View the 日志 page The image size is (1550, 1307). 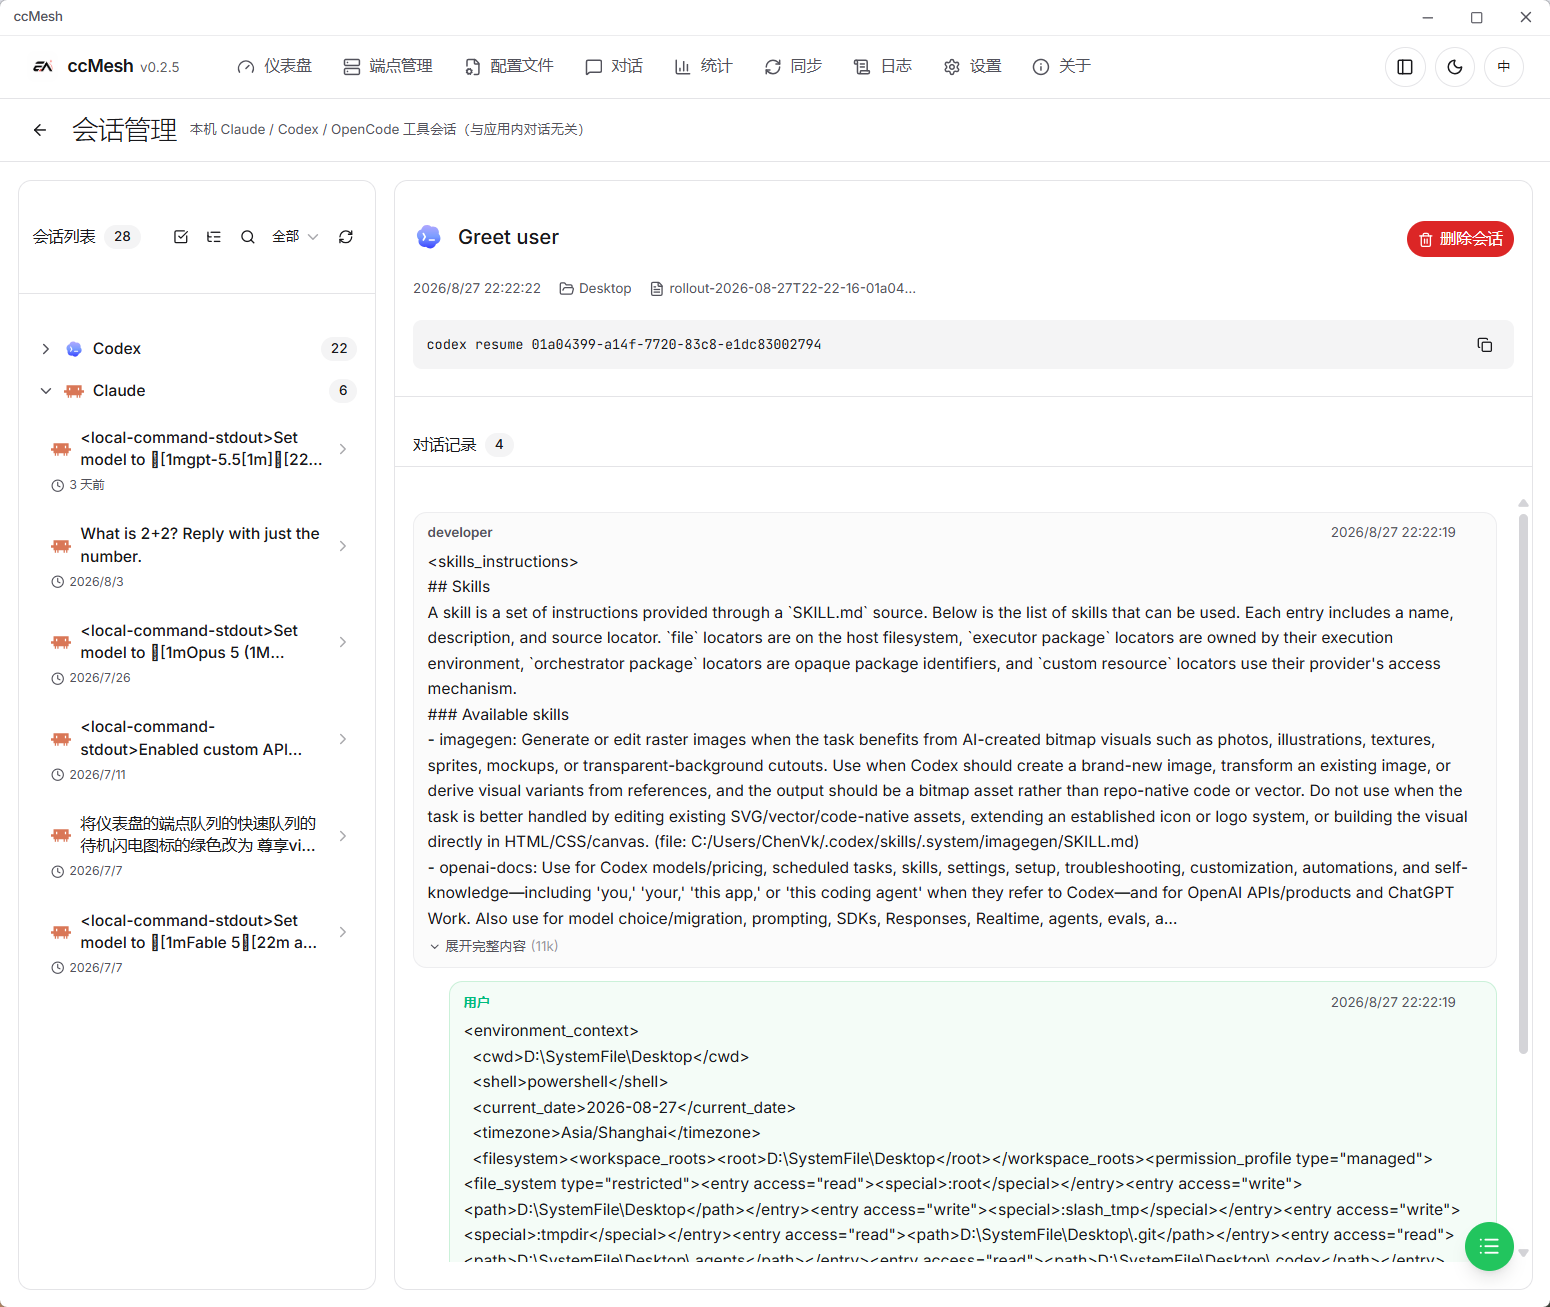pos(882,67)
